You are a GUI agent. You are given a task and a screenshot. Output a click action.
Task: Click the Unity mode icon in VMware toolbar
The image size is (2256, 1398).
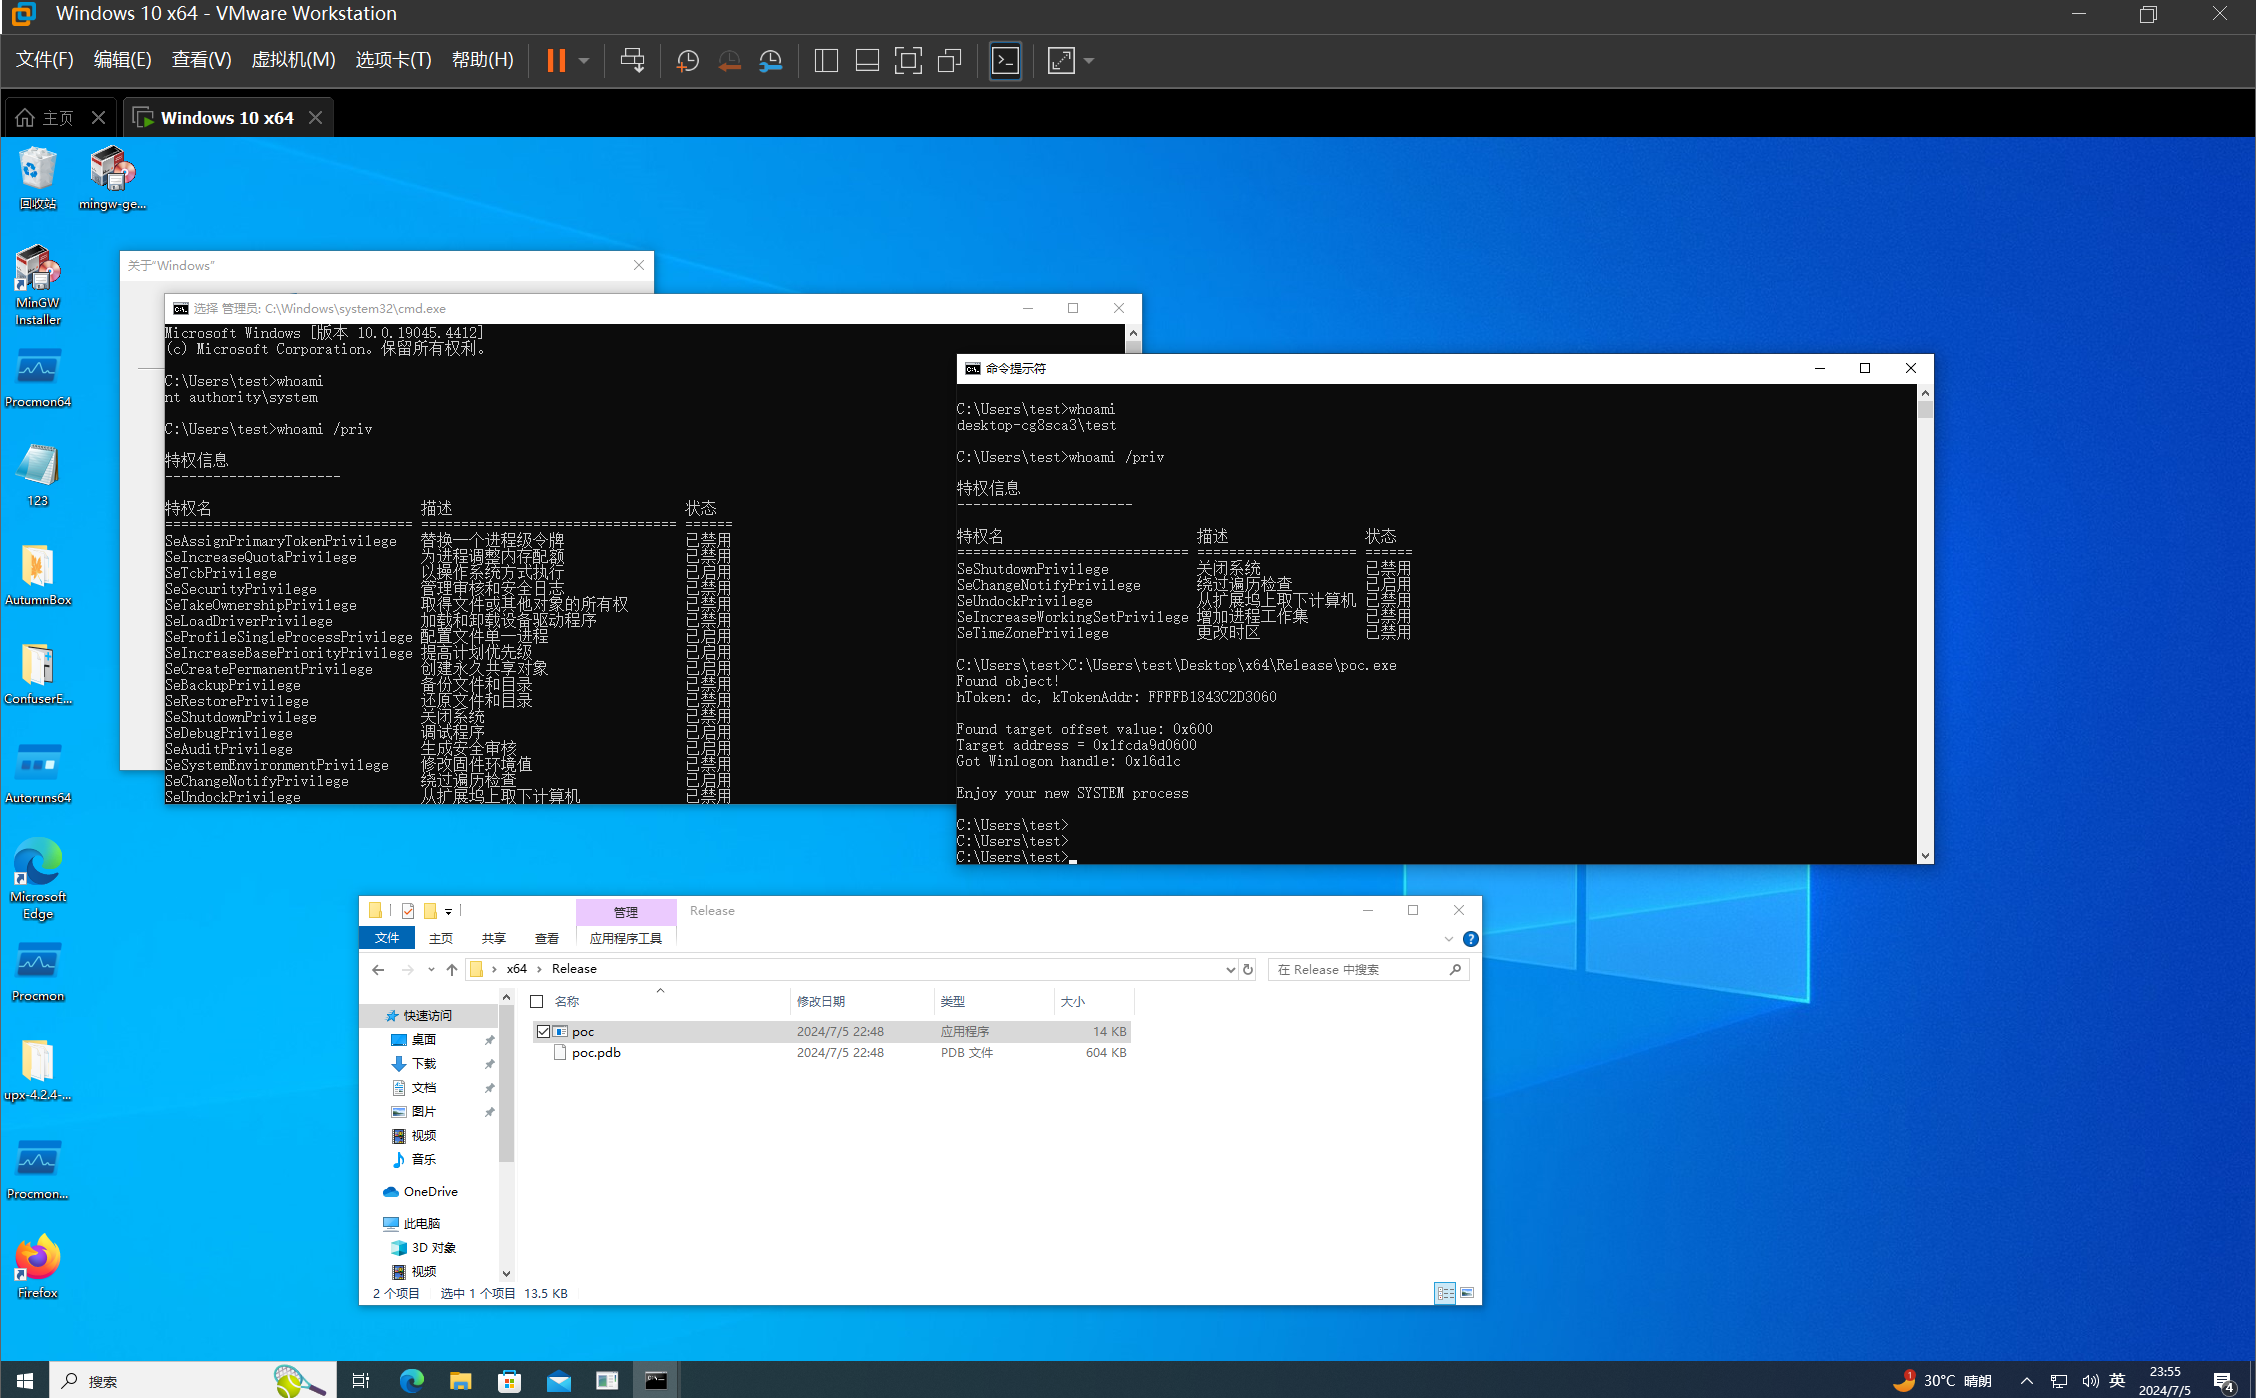(949, 61)
